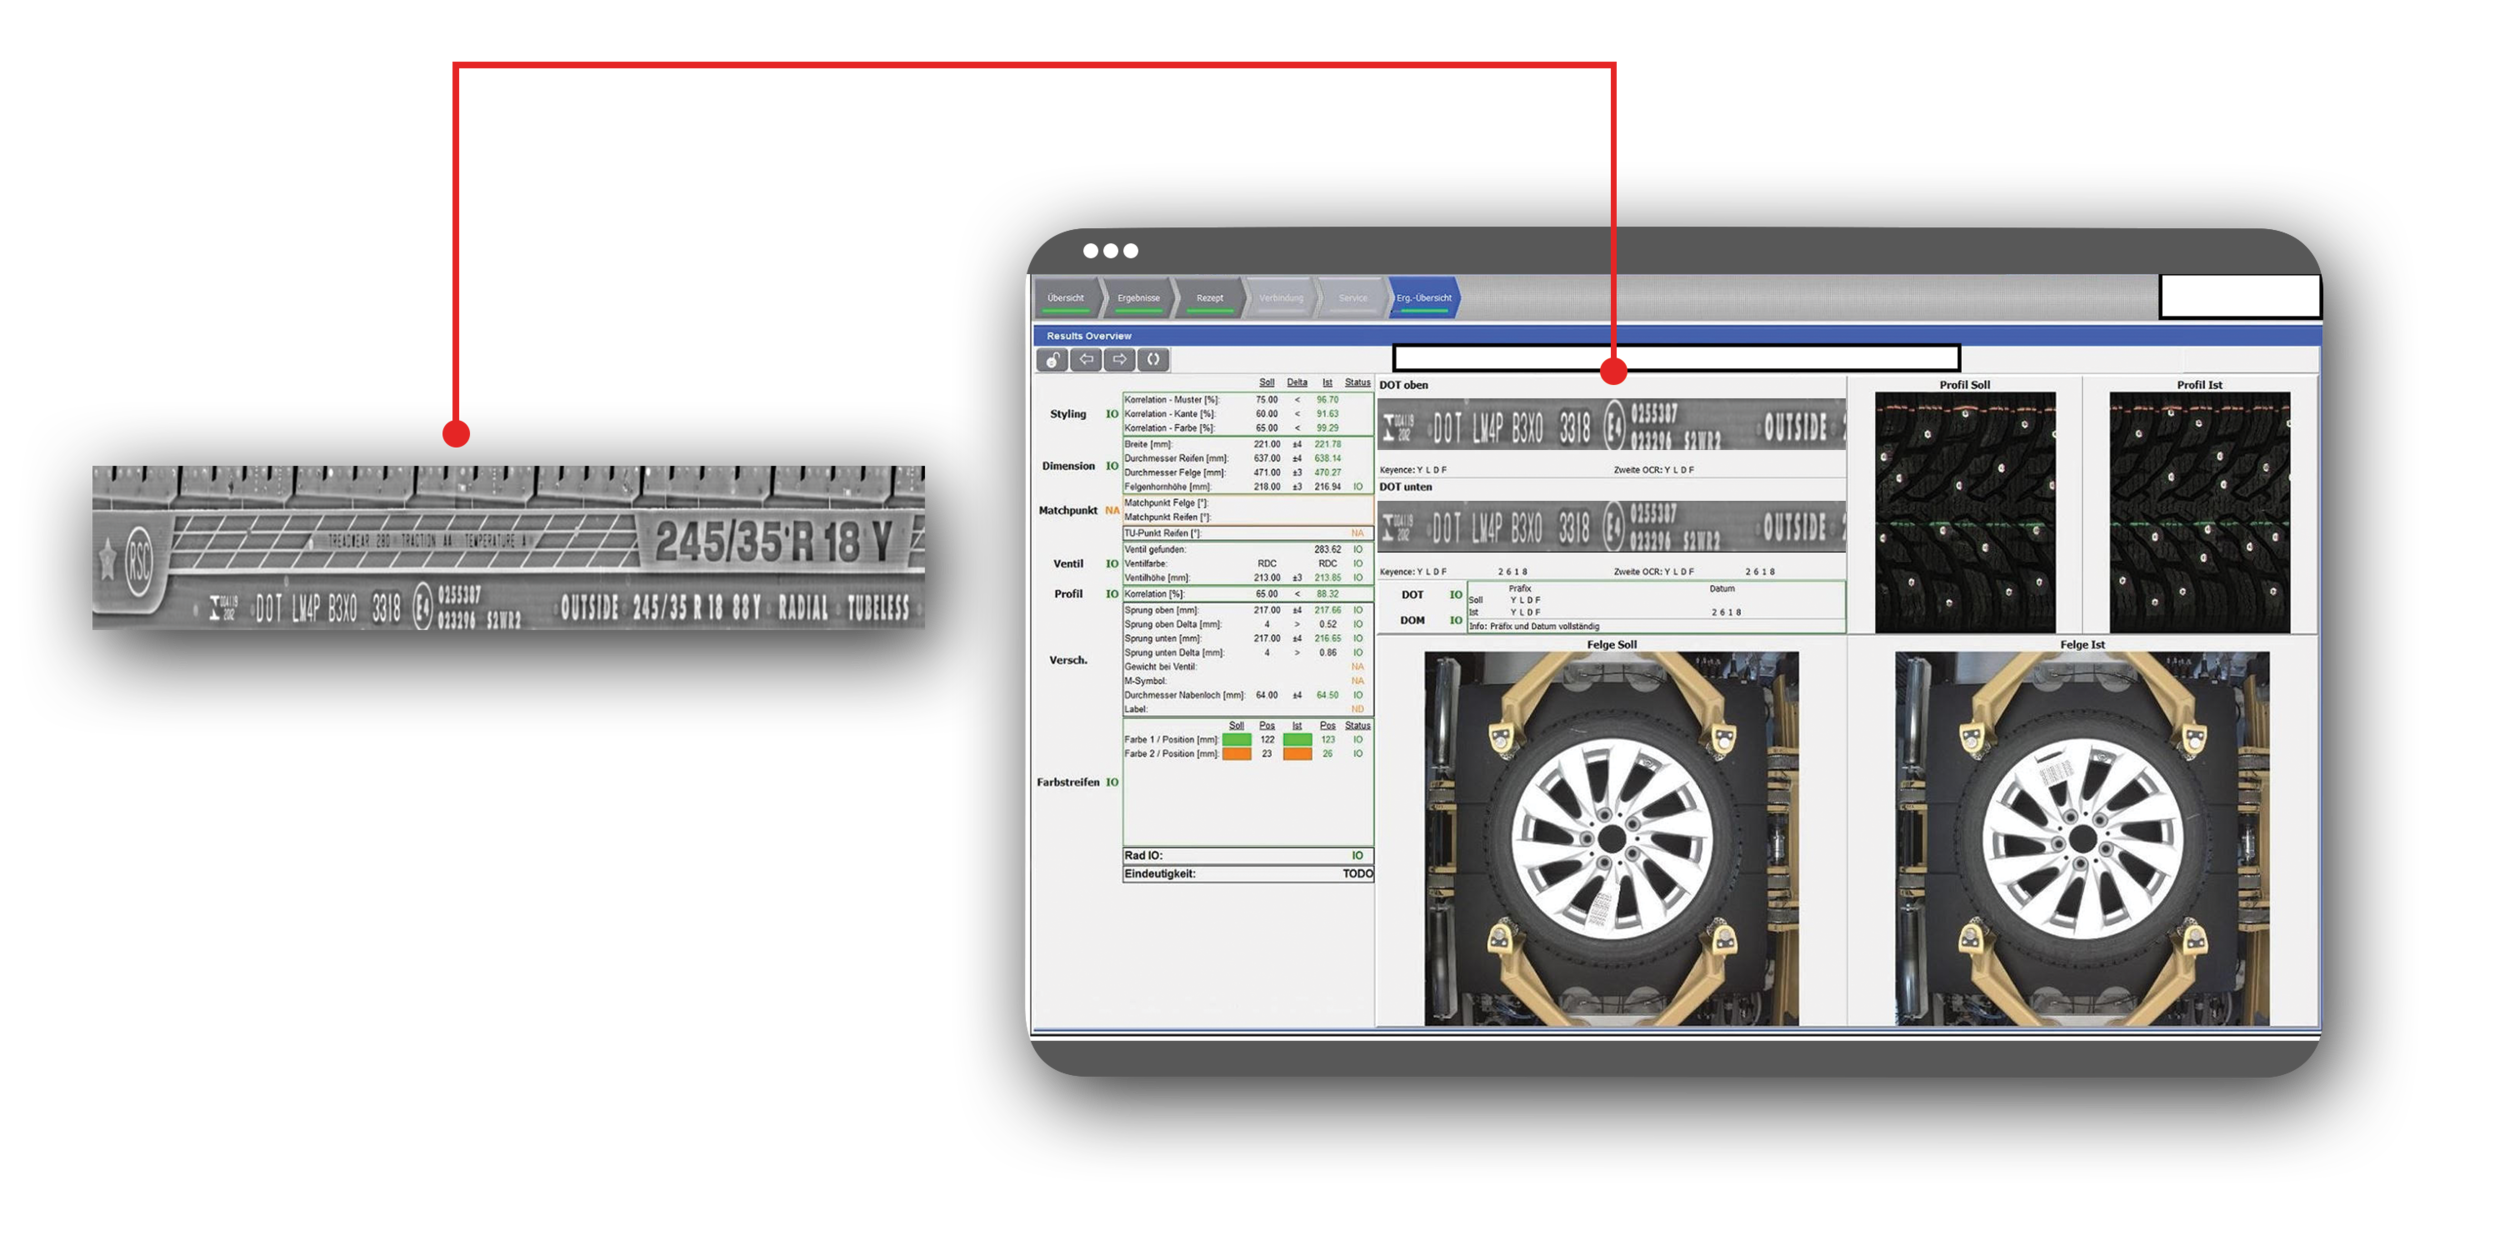This screenshot has height=1250, width=2500.
Task: Open the Felge Soll wheel image
Action: pos(1611,838)
